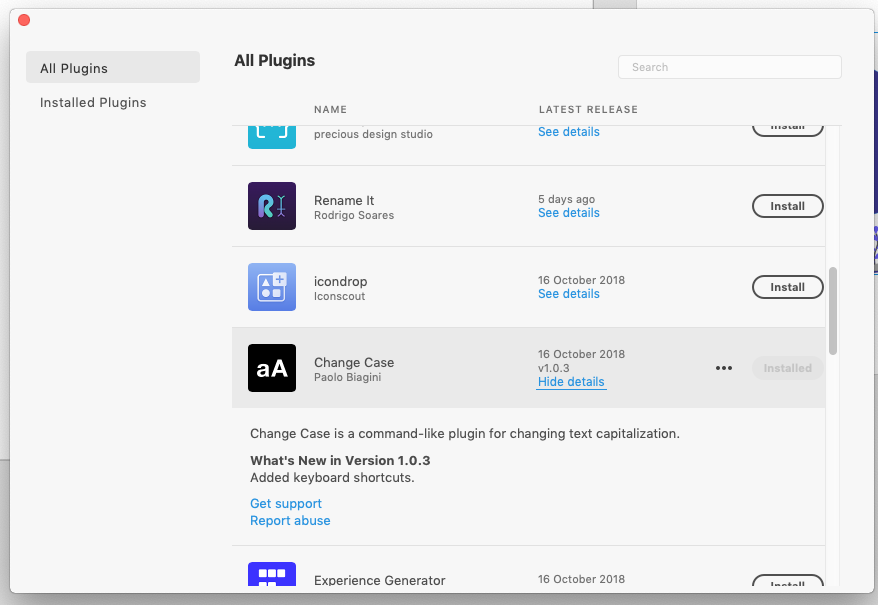The width and height of the screenshot is (878, 605).
Task: Click the plugin list vertical scrollbar
Action: [833, 311]
